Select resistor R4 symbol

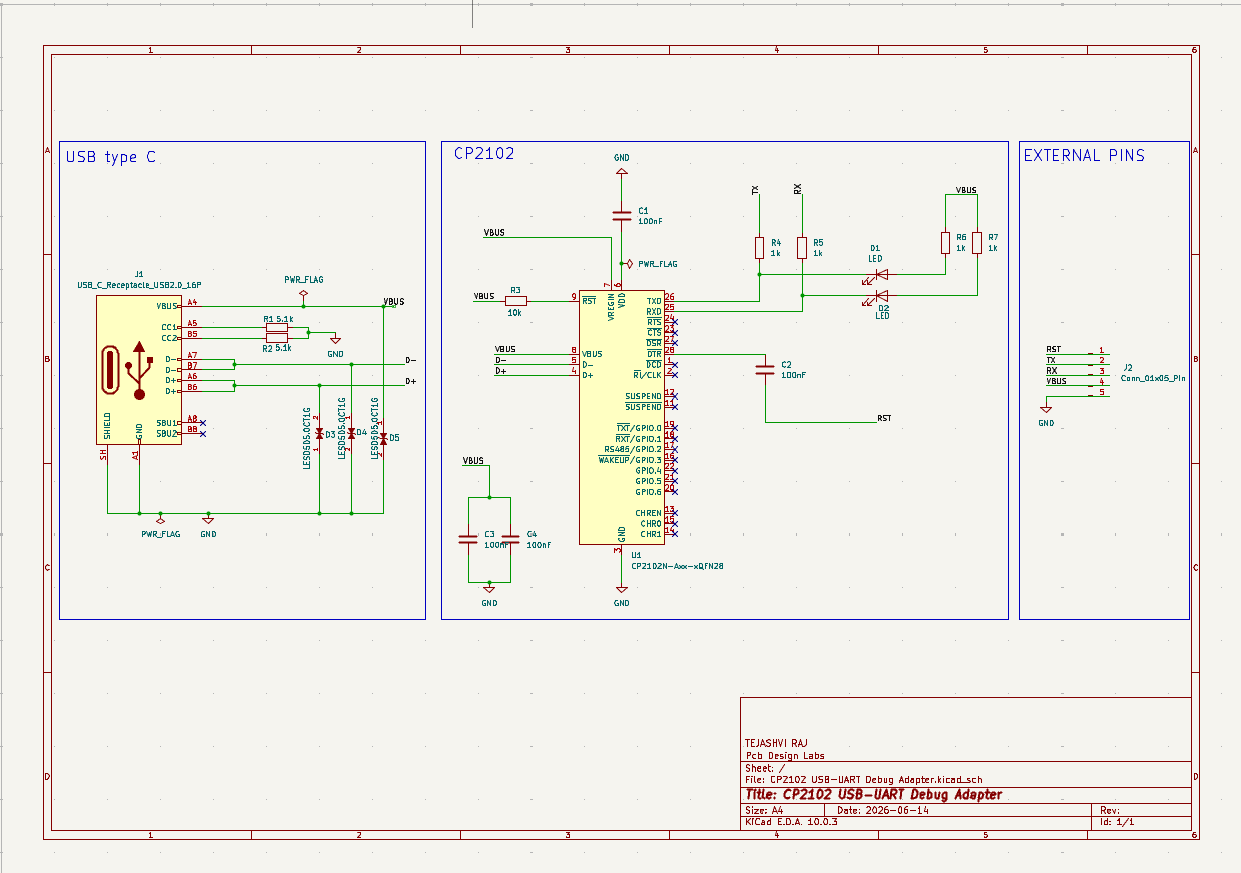pyautogui.click(x=759, y=247)
